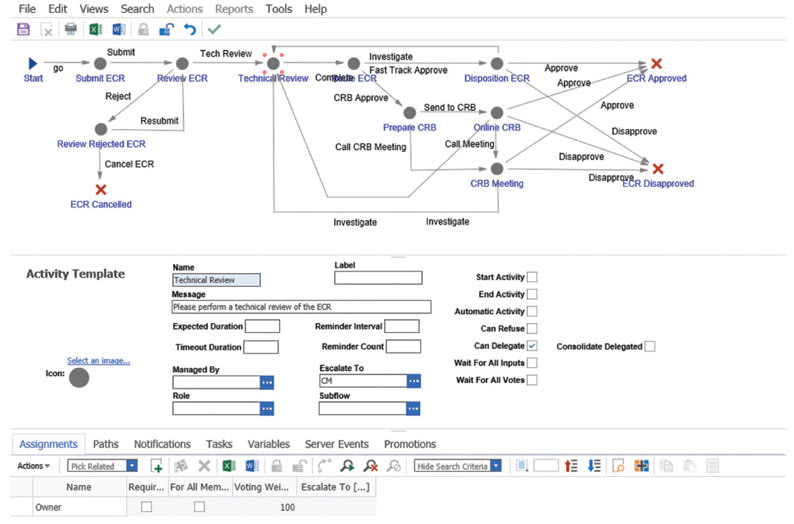794x524 pixels.
Task: Click the sort descending icon in Assignments toolbar
Action: click(x=594, y=466)
